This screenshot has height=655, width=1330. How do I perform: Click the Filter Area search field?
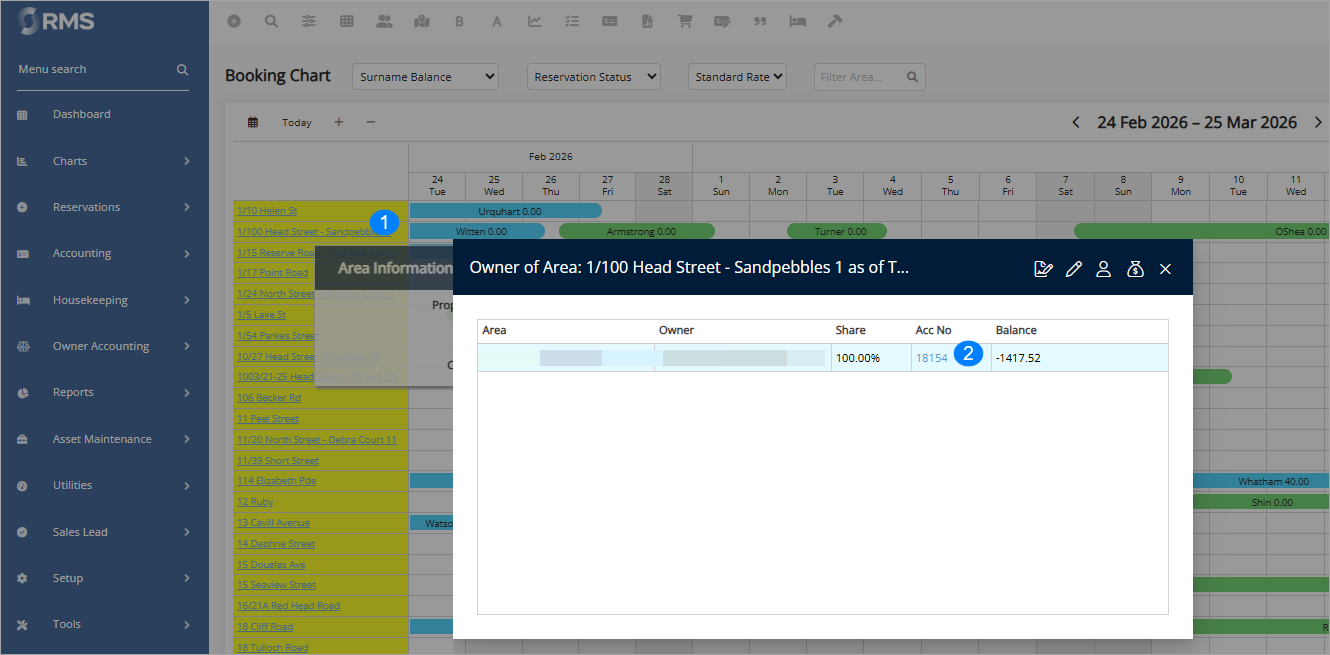click(860, 77)
